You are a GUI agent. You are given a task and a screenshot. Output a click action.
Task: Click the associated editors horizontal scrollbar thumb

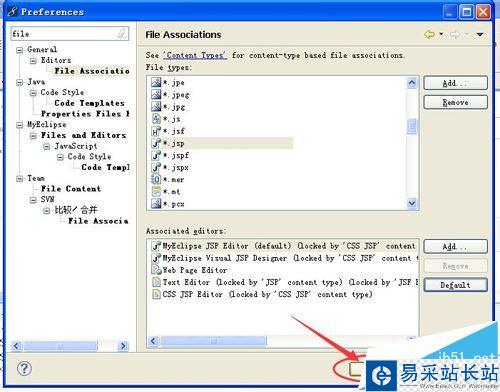(213, 341)
